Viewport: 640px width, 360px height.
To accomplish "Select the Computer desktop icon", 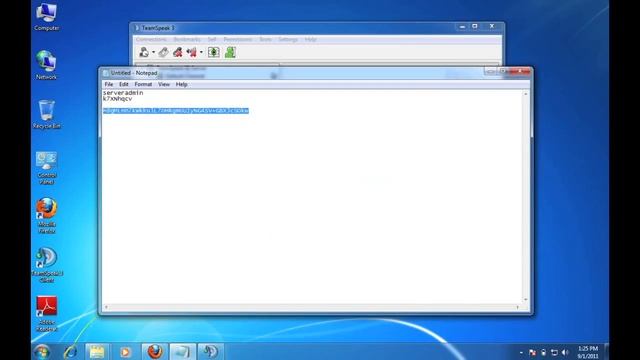I will (47, 17).
